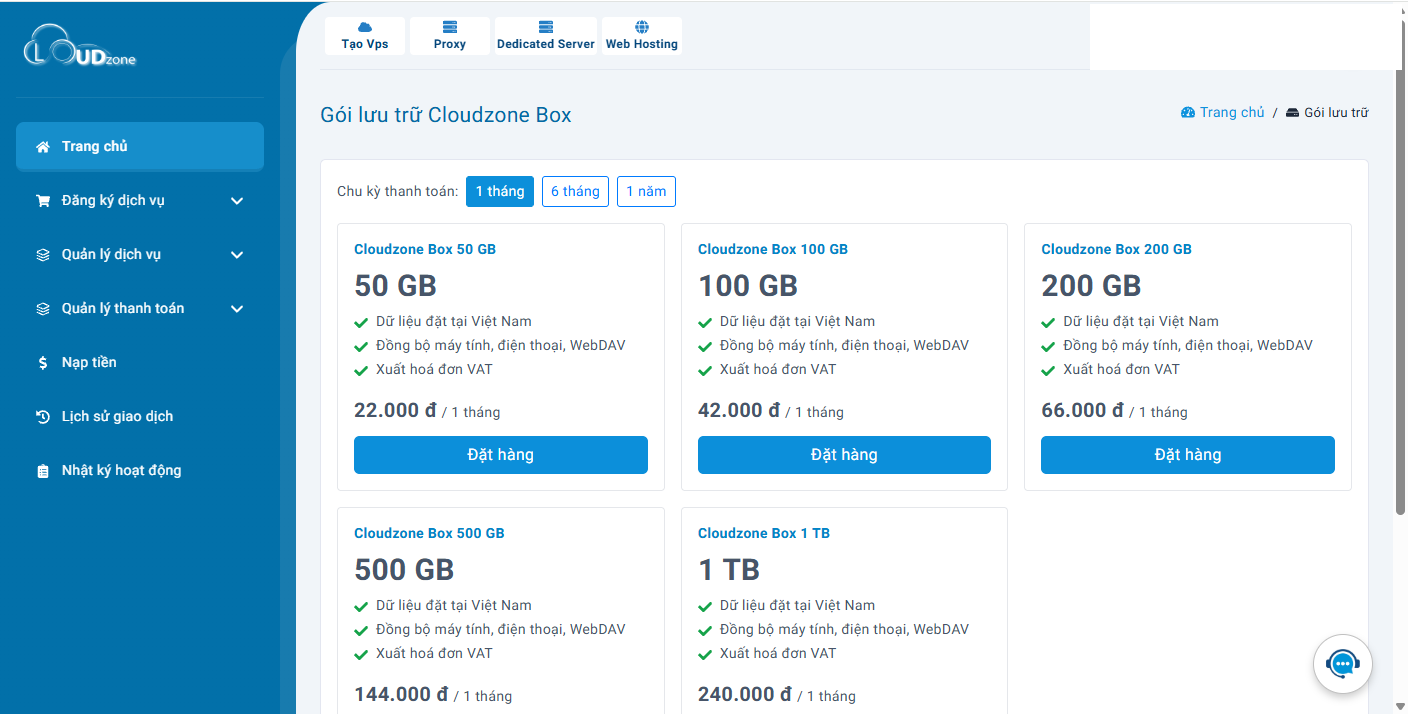The width and height of the screenshot is (1408, 714).
Task: Click the layers icon for Quản lý dịch vụ
Action: 43,255
